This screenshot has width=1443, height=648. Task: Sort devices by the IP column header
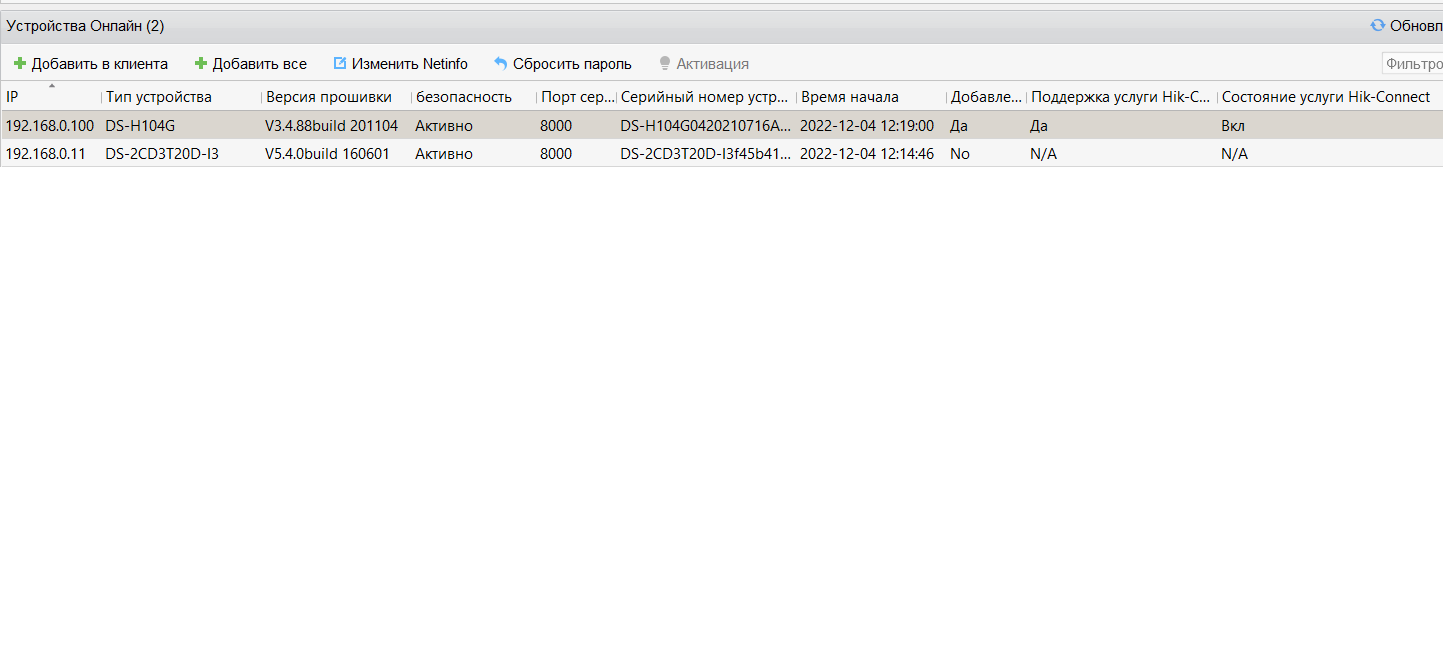point(50,97)
